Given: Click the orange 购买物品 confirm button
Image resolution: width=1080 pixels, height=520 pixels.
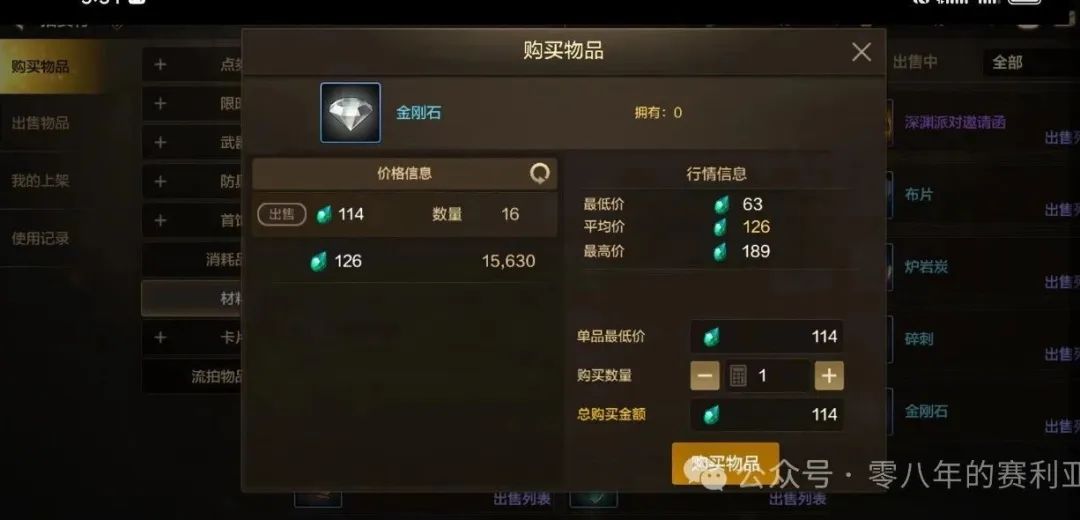Looking at the screenshot, I should (725, 463).
